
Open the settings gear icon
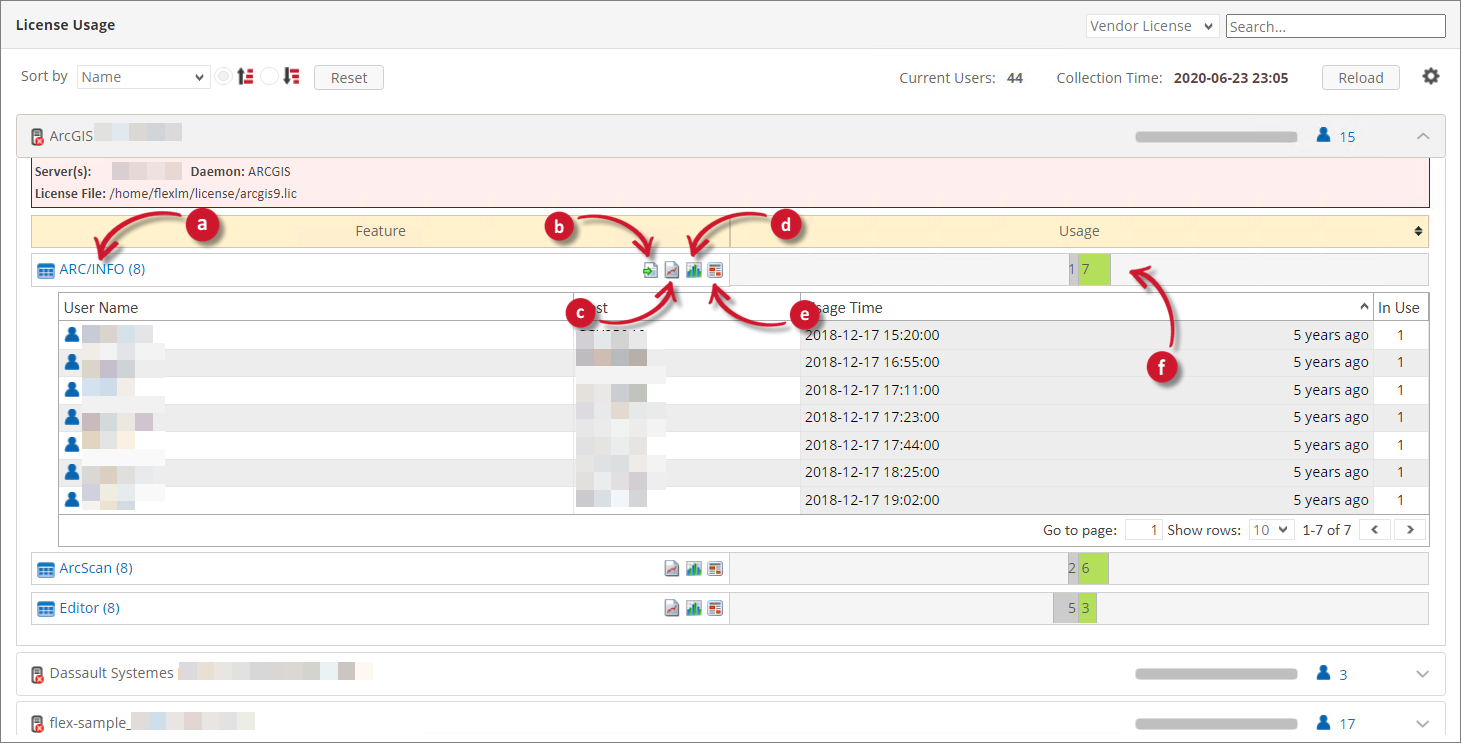click(1431, 77)
